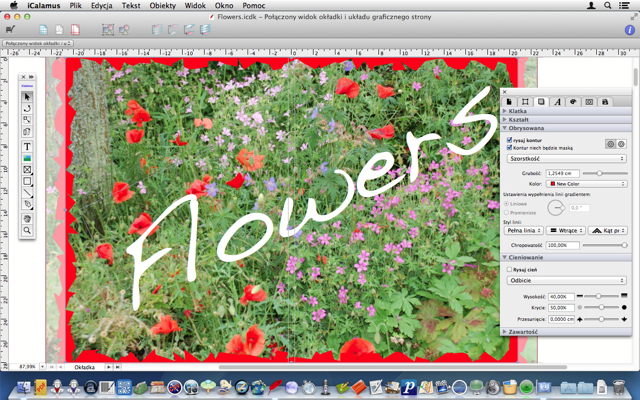Open the Trash in the Dock
The height and width of the screenshot is (400, 640).
(x=619, y=386)
